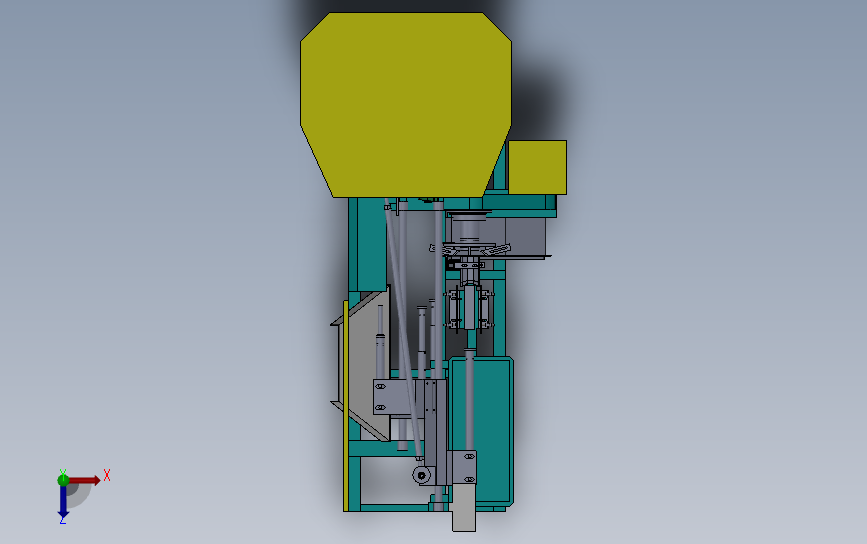This screenshot has width=867, height=544.
Task: Select the cylindrical motor under the hopper
Action: [x=468, y=228]
